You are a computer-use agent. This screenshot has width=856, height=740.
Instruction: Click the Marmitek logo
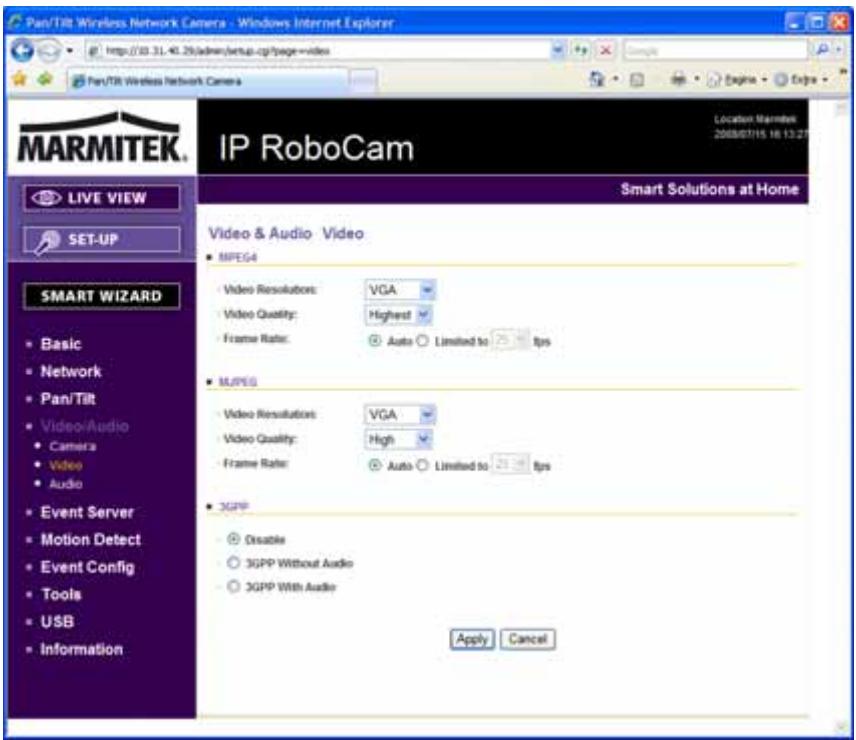click(102, 138)
